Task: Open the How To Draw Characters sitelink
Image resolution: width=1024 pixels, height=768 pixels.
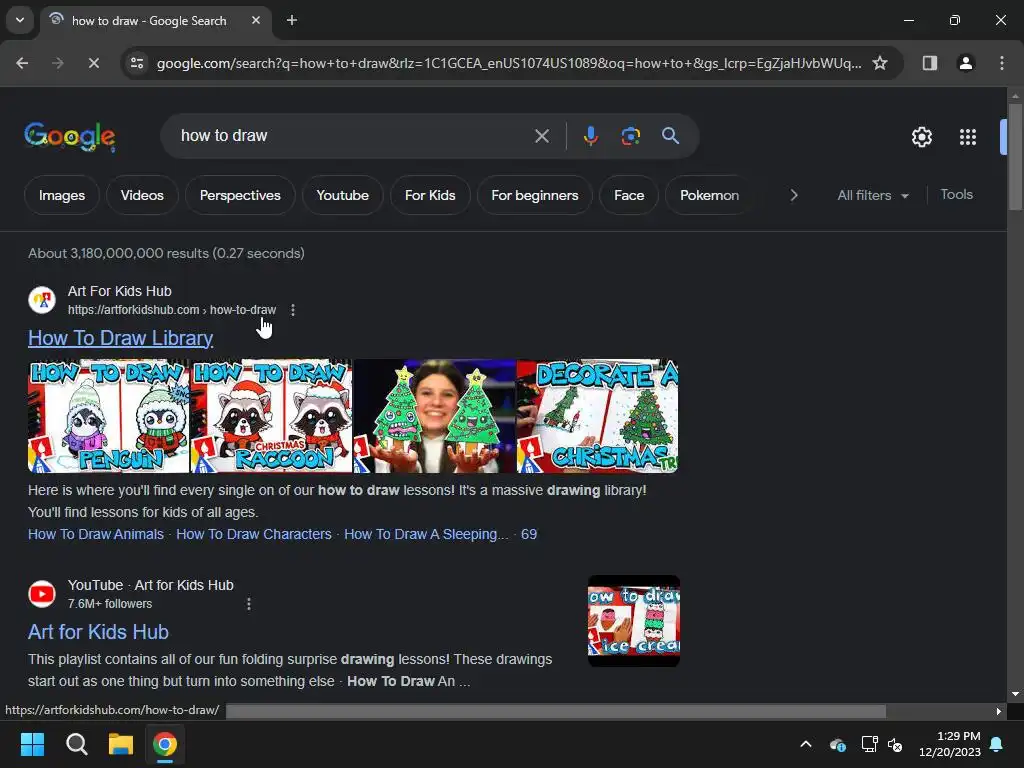Action: 254,534
